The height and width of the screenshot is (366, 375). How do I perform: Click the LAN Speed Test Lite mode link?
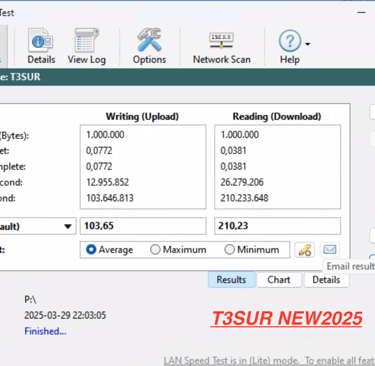269,361
